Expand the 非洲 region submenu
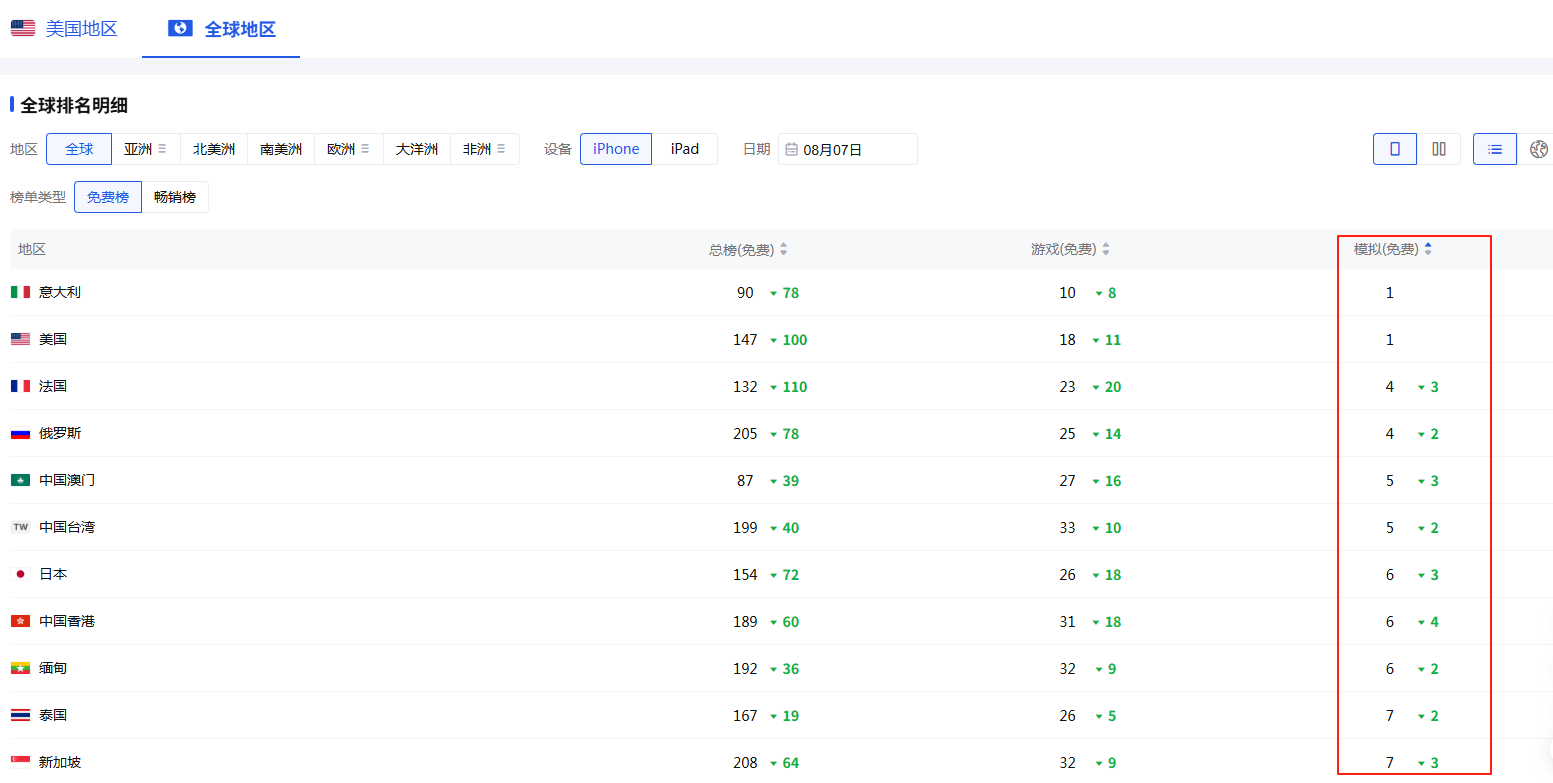 (x=501, y=149)
